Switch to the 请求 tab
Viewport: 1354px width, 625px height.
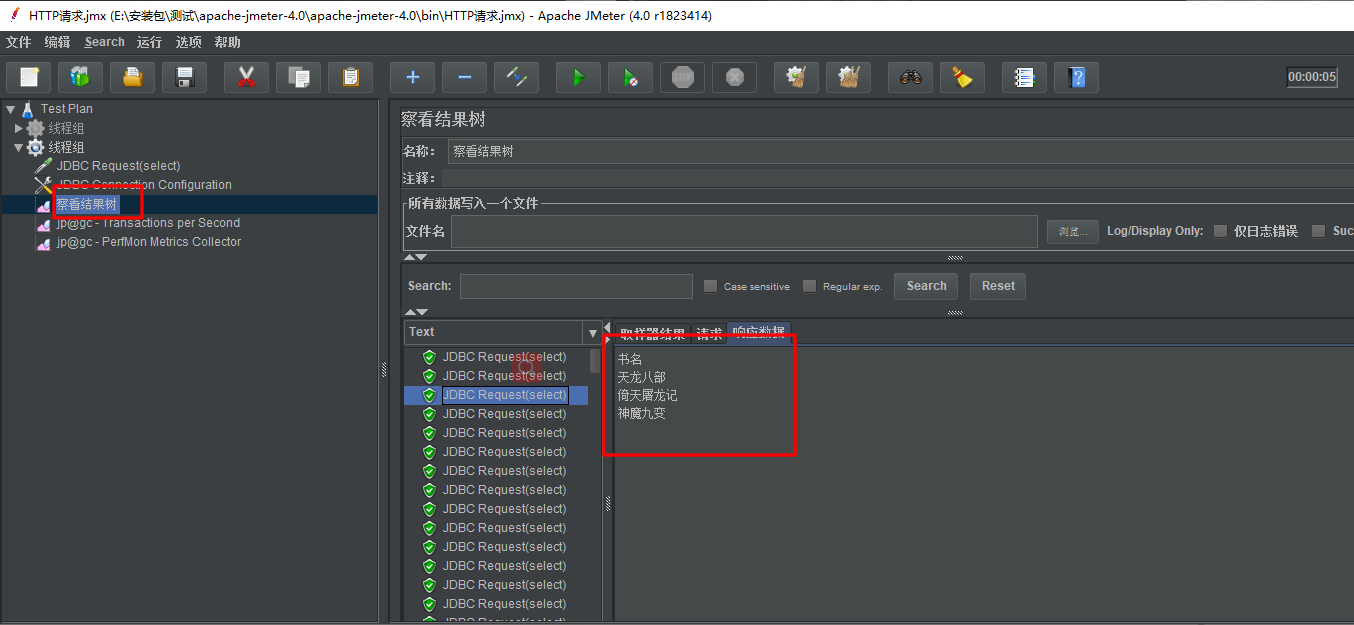coord(709,334)
